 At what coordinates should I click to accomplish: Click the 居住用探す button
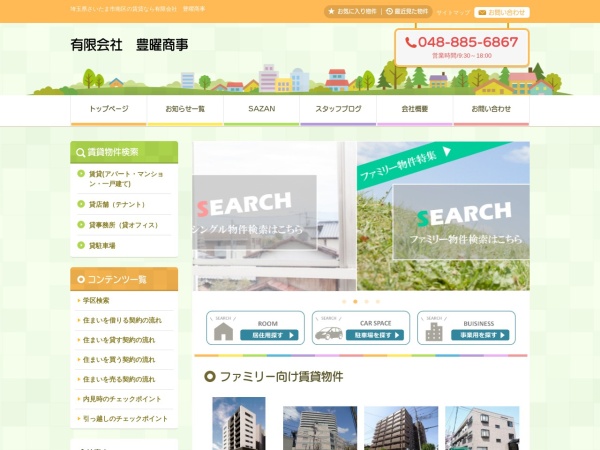click(x=269, y=335)
